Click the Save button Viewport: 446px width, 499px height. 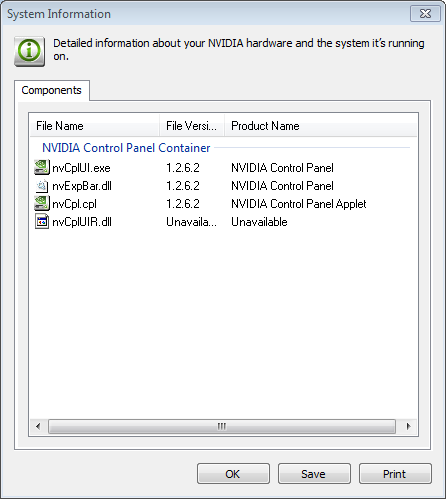(x=314, y=474)
